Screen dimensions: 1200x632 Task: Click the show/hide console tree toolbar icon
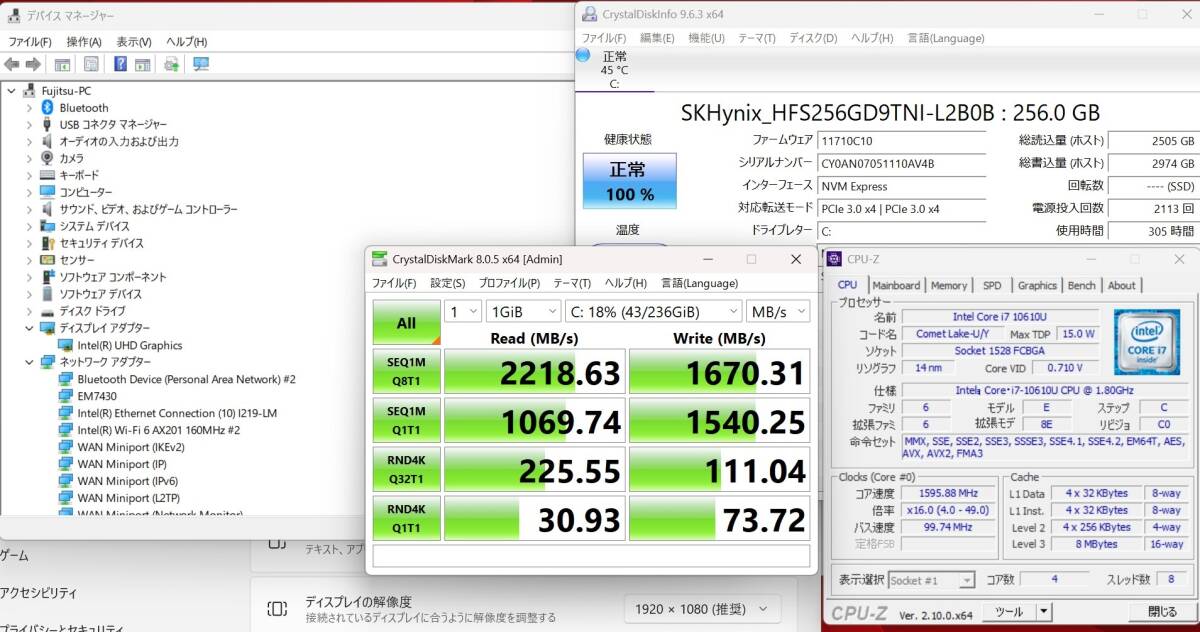[62, 64]
